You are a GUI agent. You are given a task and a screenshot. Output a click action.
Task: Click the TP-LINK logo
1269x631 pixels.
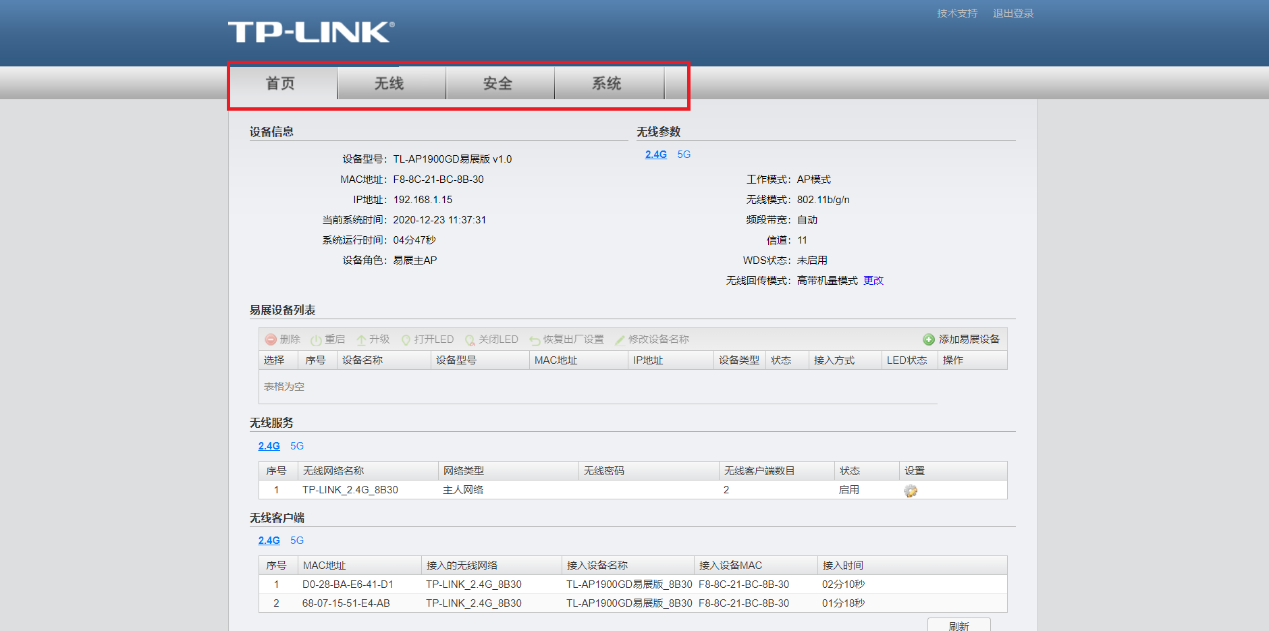(x=311, y=32)
